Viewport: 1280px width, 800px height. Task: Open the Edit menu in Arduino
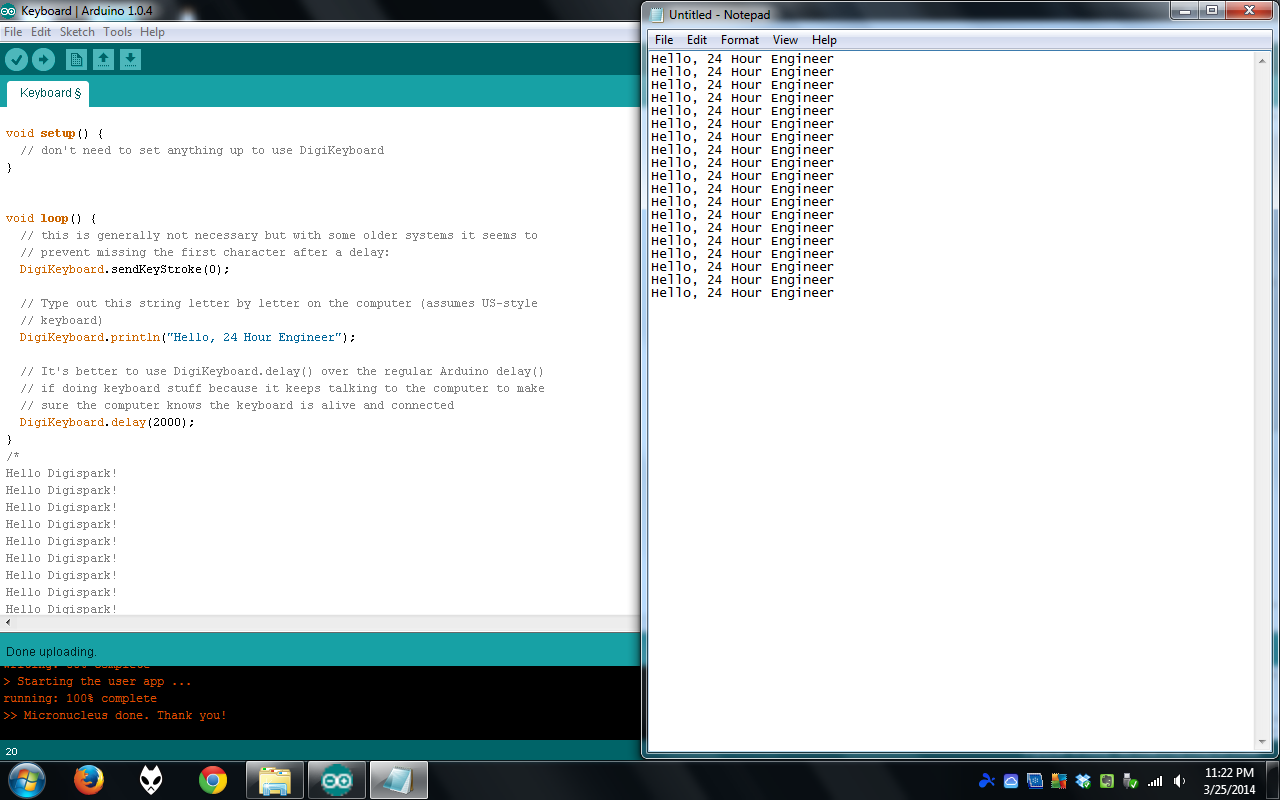[41, 32]
